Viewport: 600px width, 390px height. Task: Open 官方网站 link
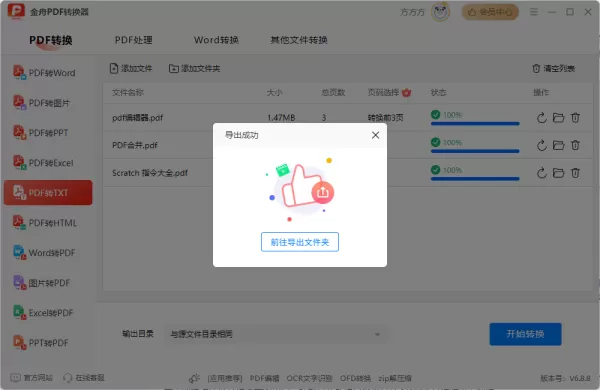pyautogui.click(x=31, y=378)
